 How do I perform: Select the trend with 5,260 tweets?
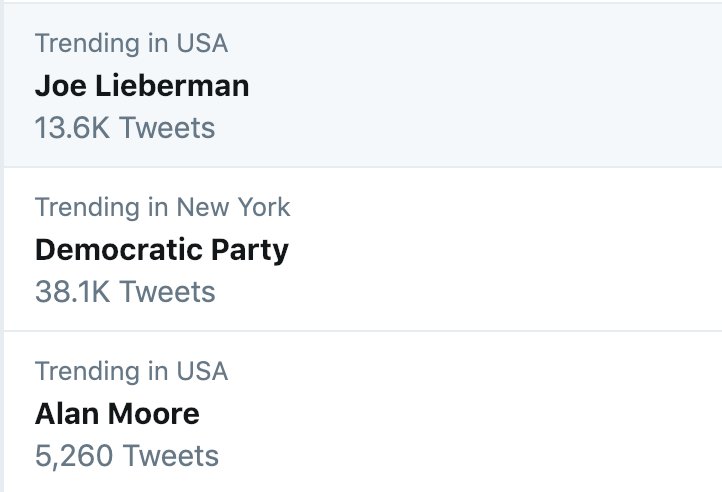click(117, 413)
